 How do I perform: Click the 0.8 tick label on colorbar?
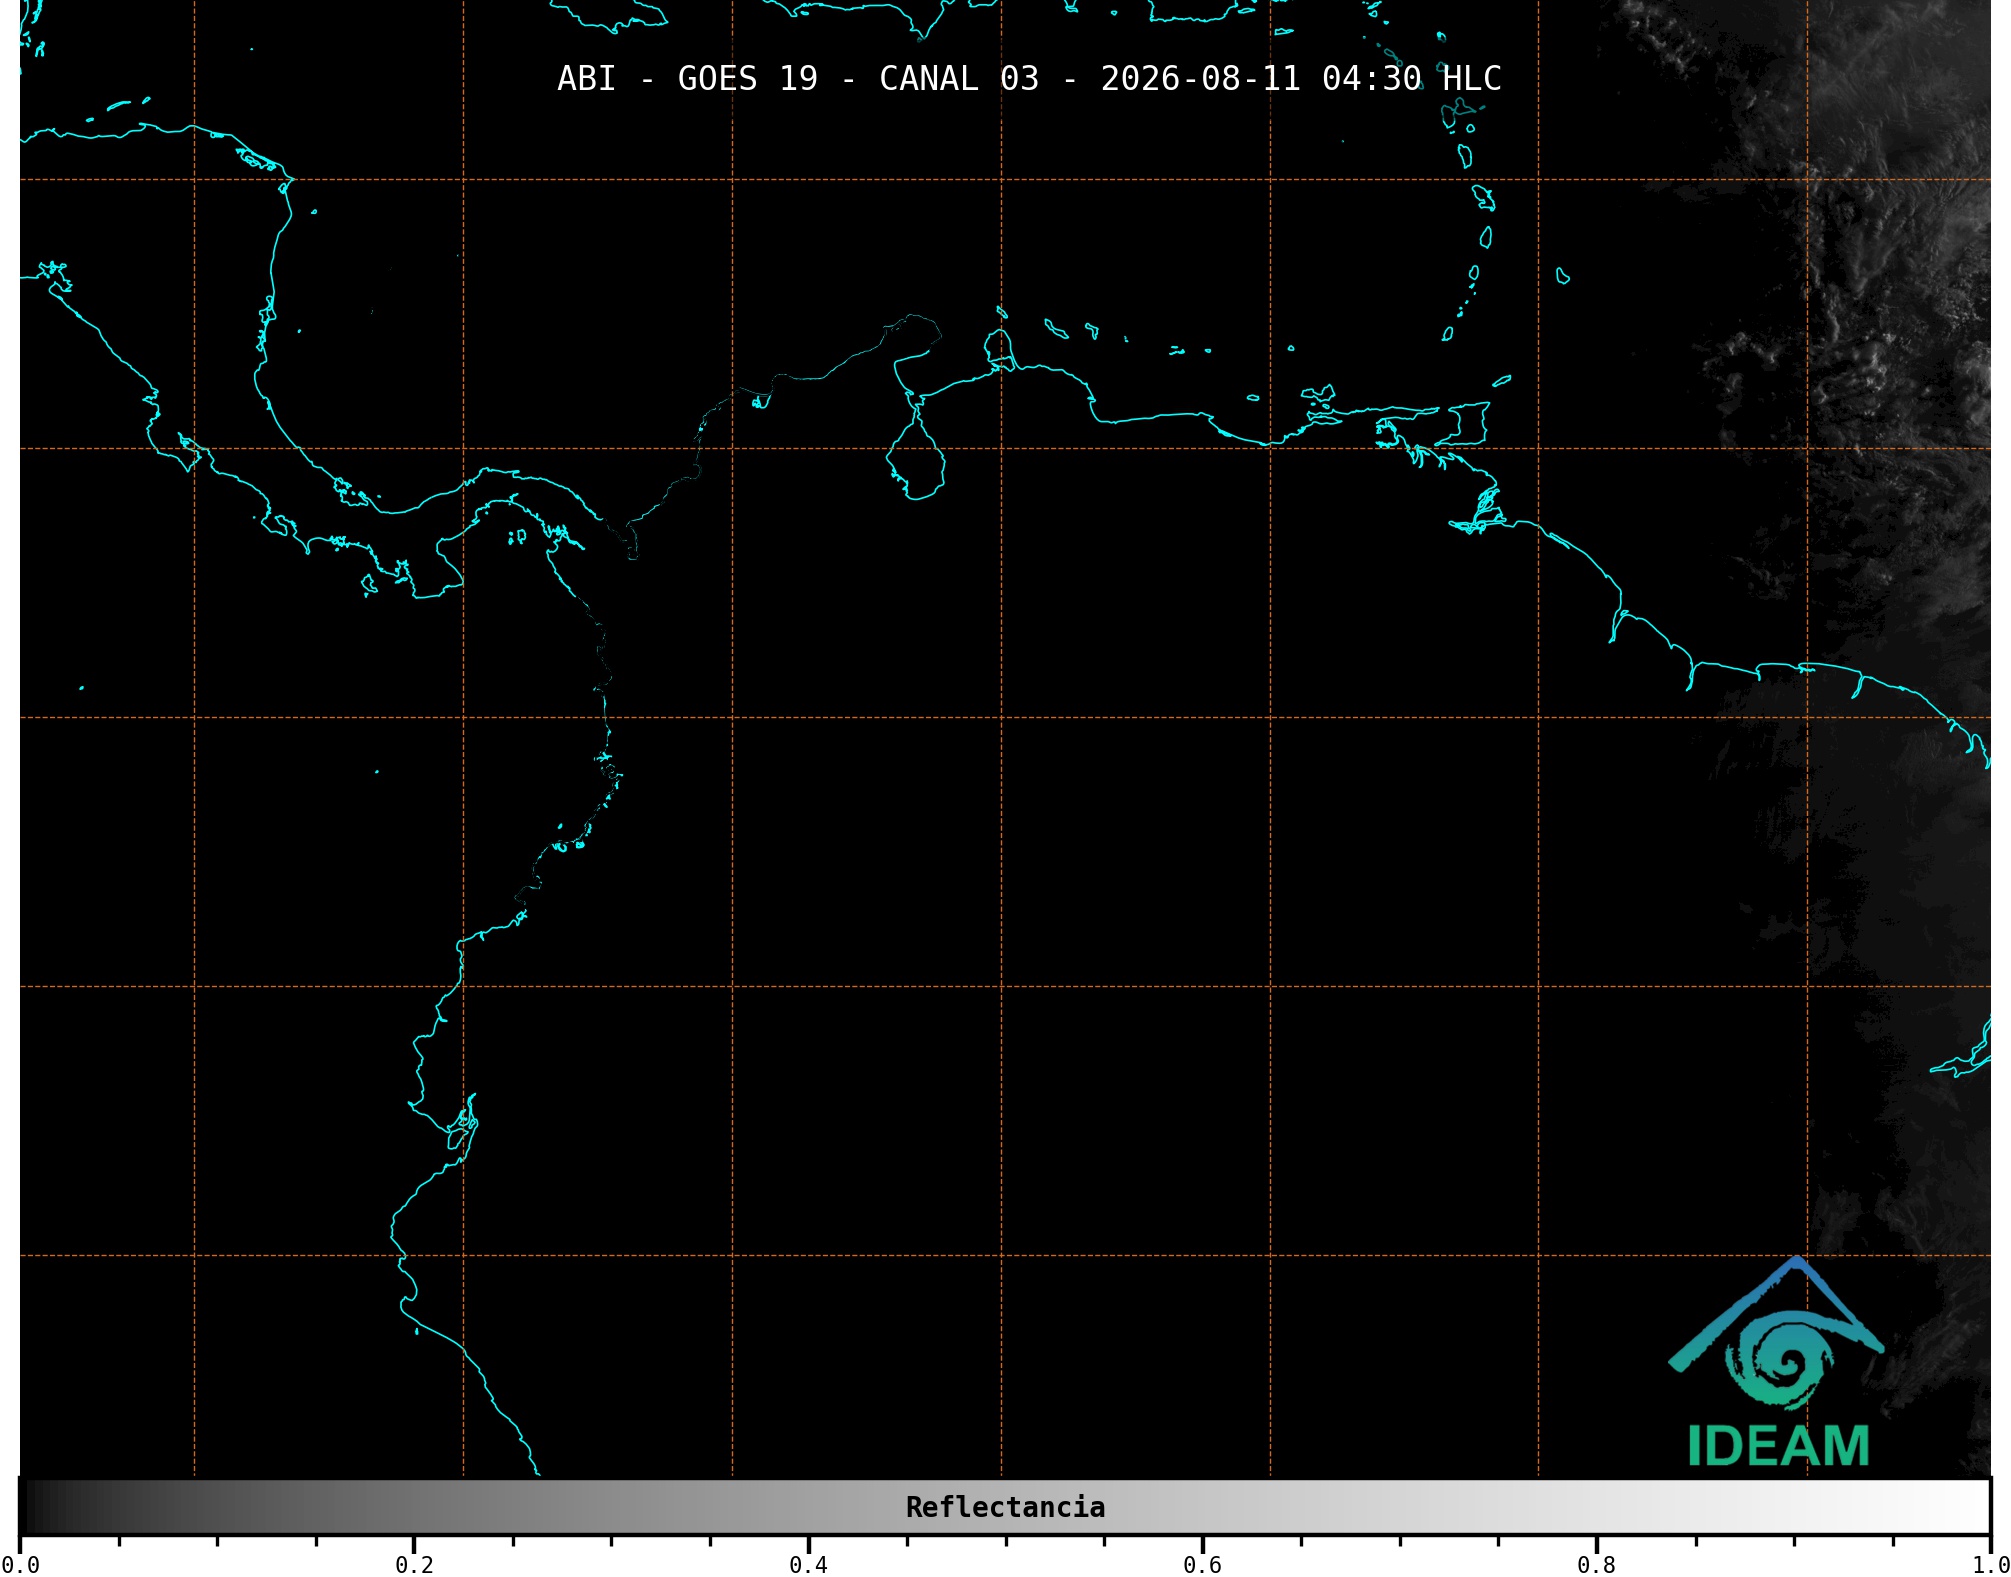pyautogui.click(x=1596, y=1564)
